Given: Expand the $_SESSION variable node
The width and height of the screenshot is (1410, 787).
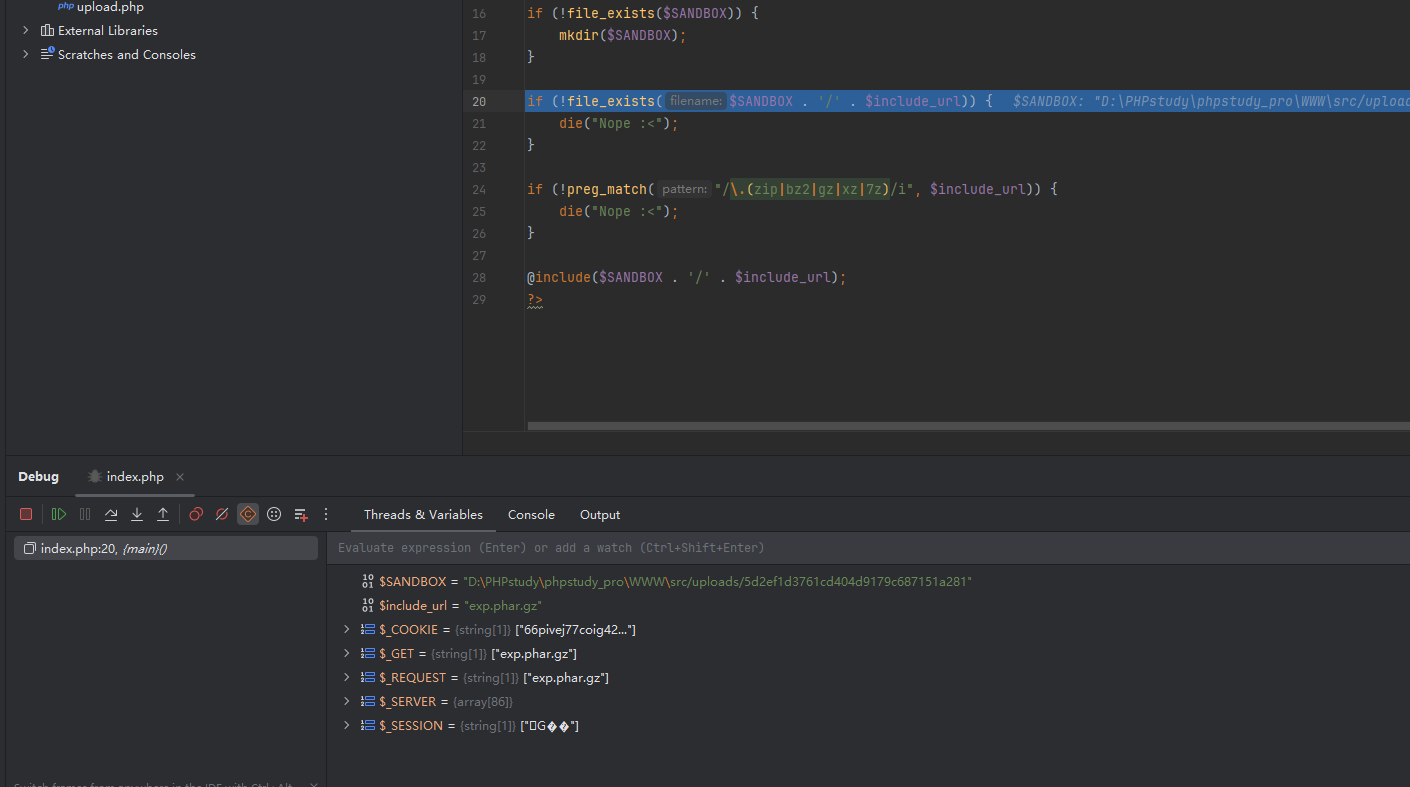Looking at the screenshot, I should point(347,725).
